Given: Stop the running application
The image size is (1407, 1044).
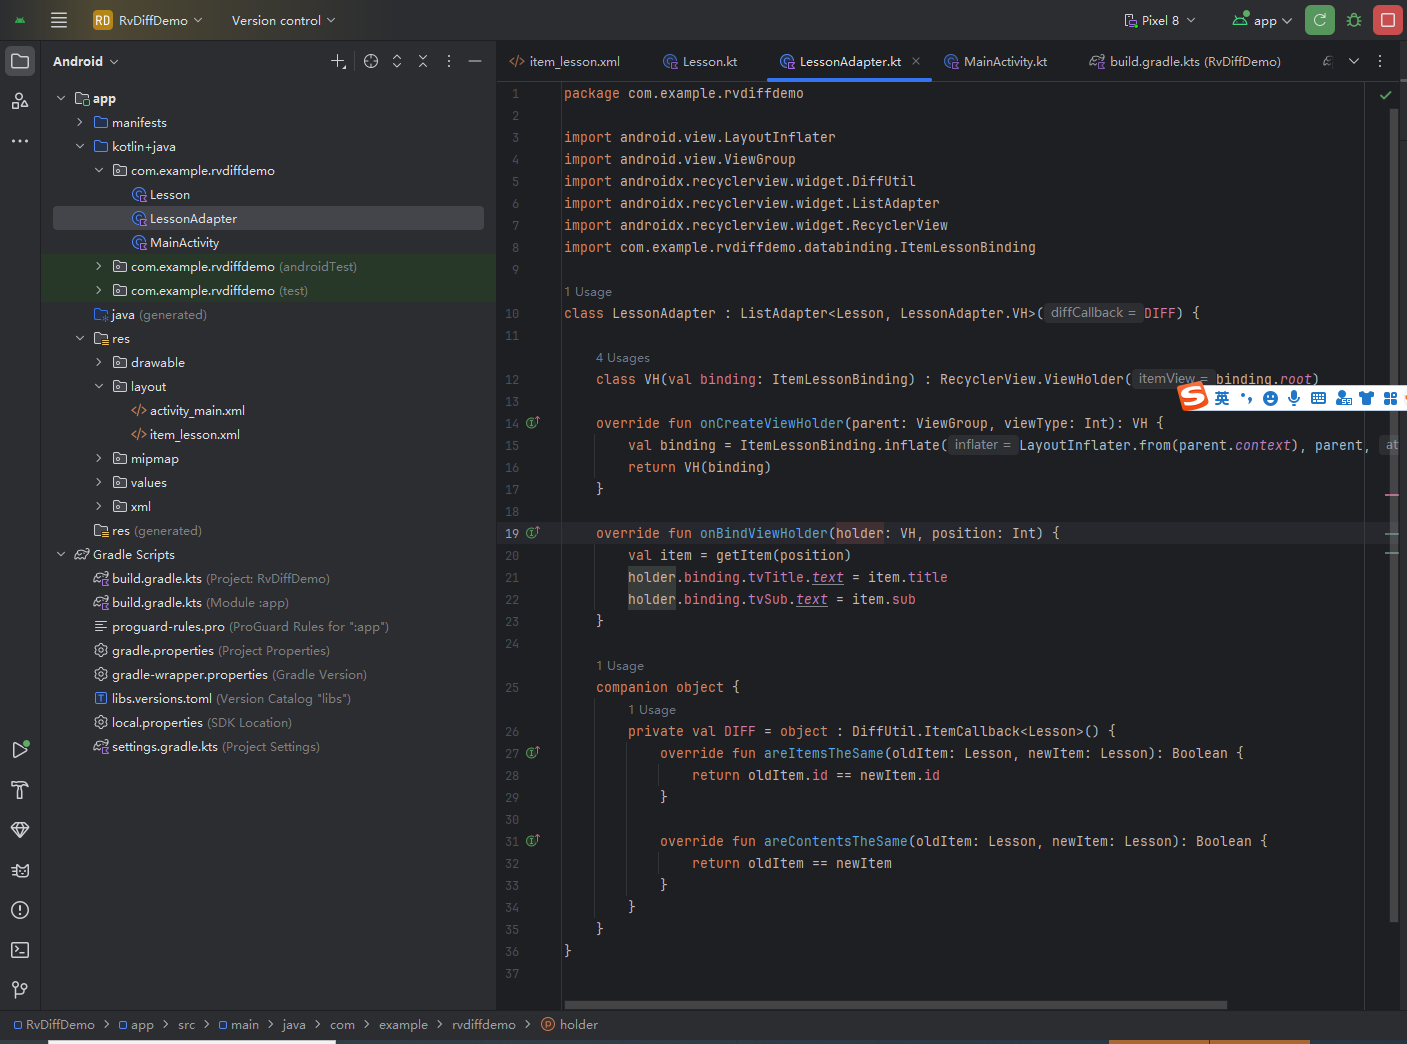Looking at the screenshot, I should [x=1388, y=20].
